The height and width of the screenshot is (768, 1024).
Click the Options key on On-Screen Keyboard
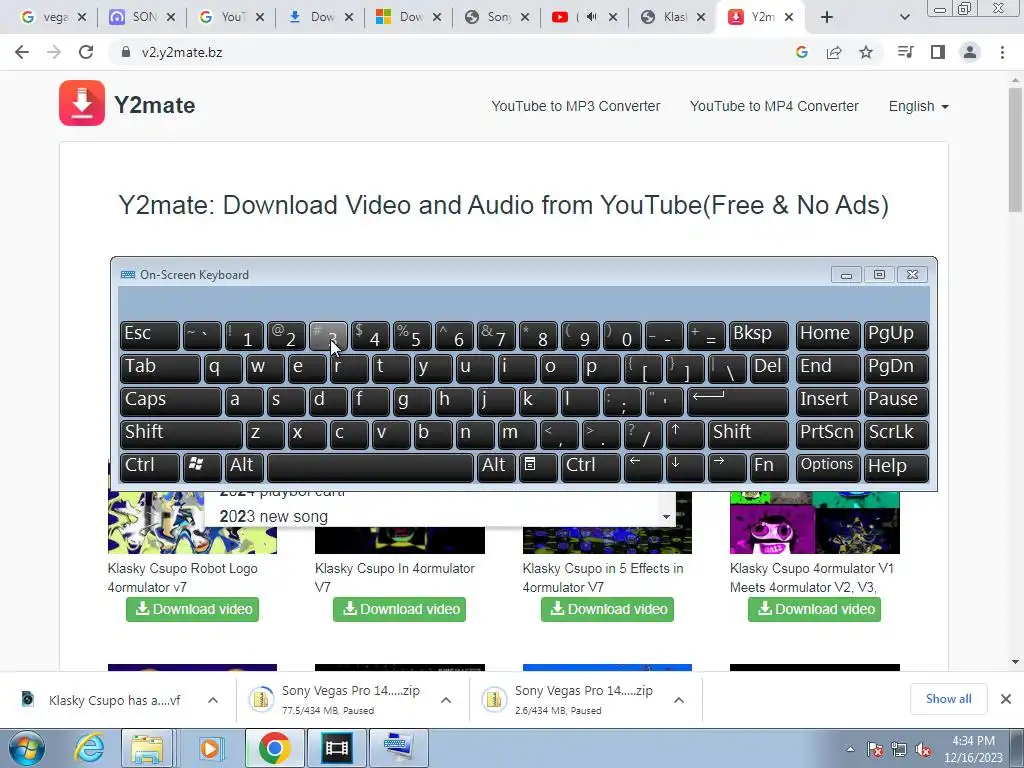tap(827, 468)
